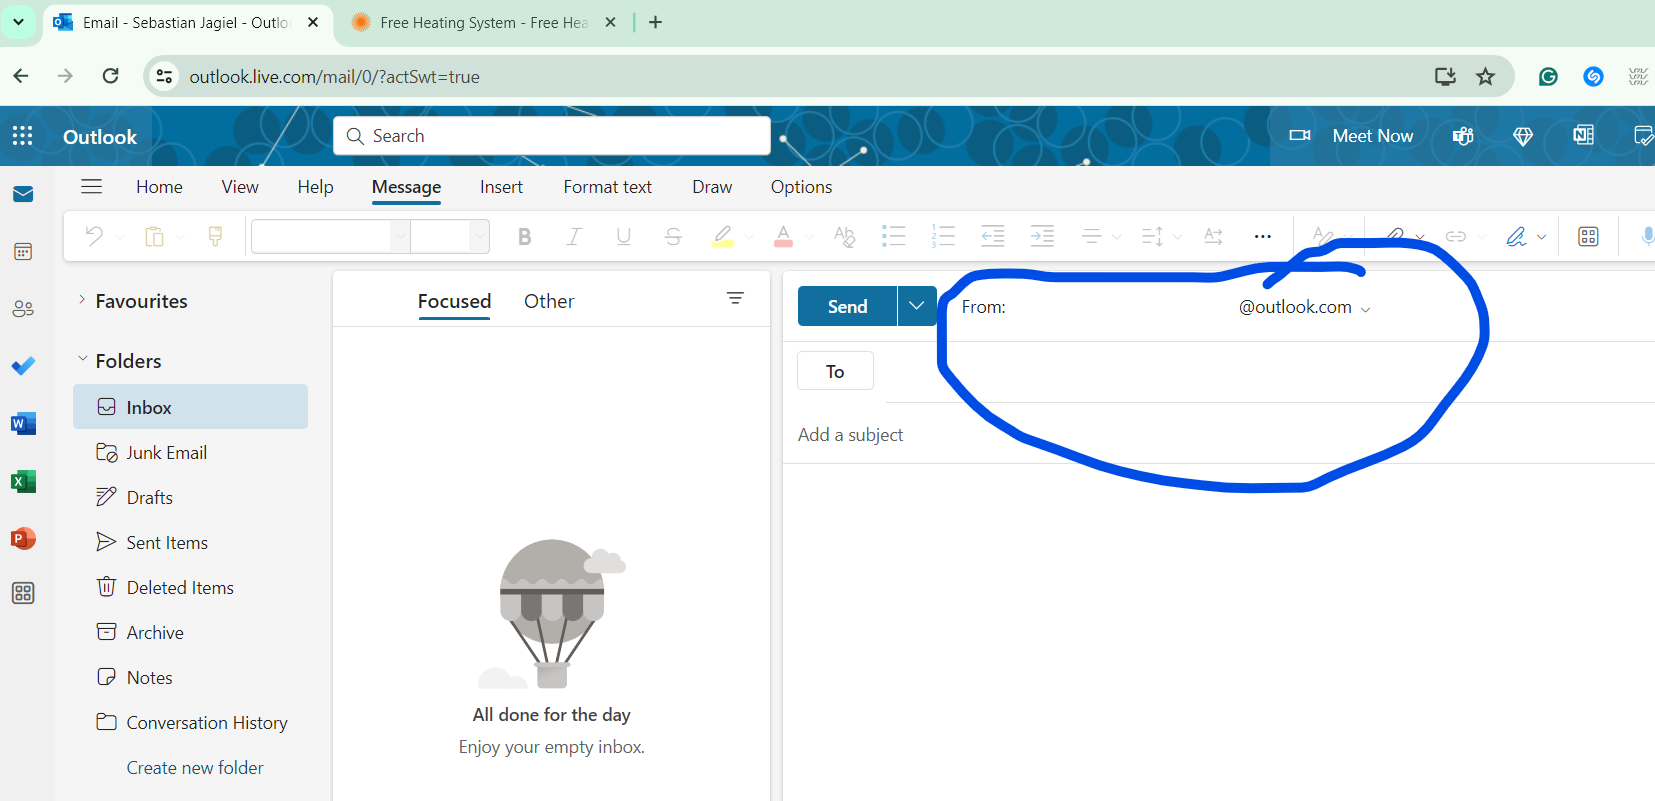This screenshot has height=801, width=1655.
Task: Click the Search mail box
Action: point(552,136)
